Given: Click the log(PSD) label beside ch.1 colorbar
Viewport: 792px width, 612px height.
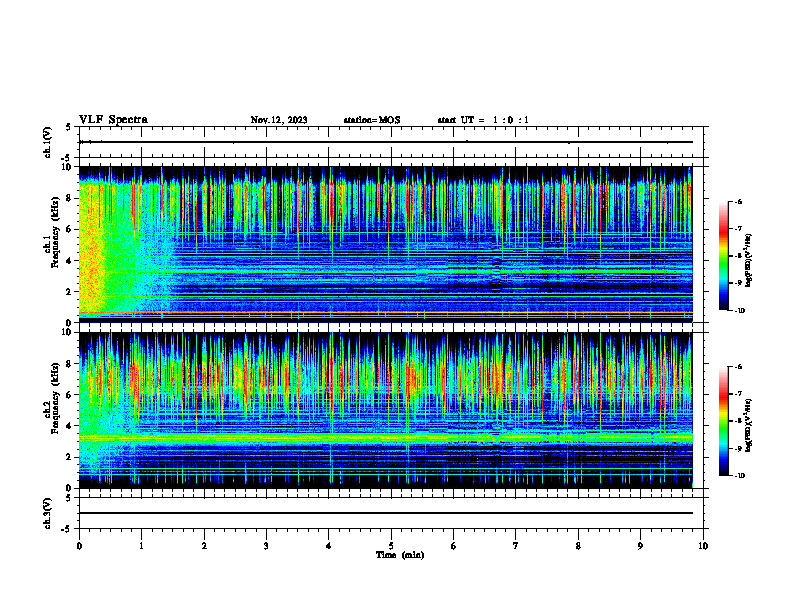Looking at the screenshot, I should point(749,261).
